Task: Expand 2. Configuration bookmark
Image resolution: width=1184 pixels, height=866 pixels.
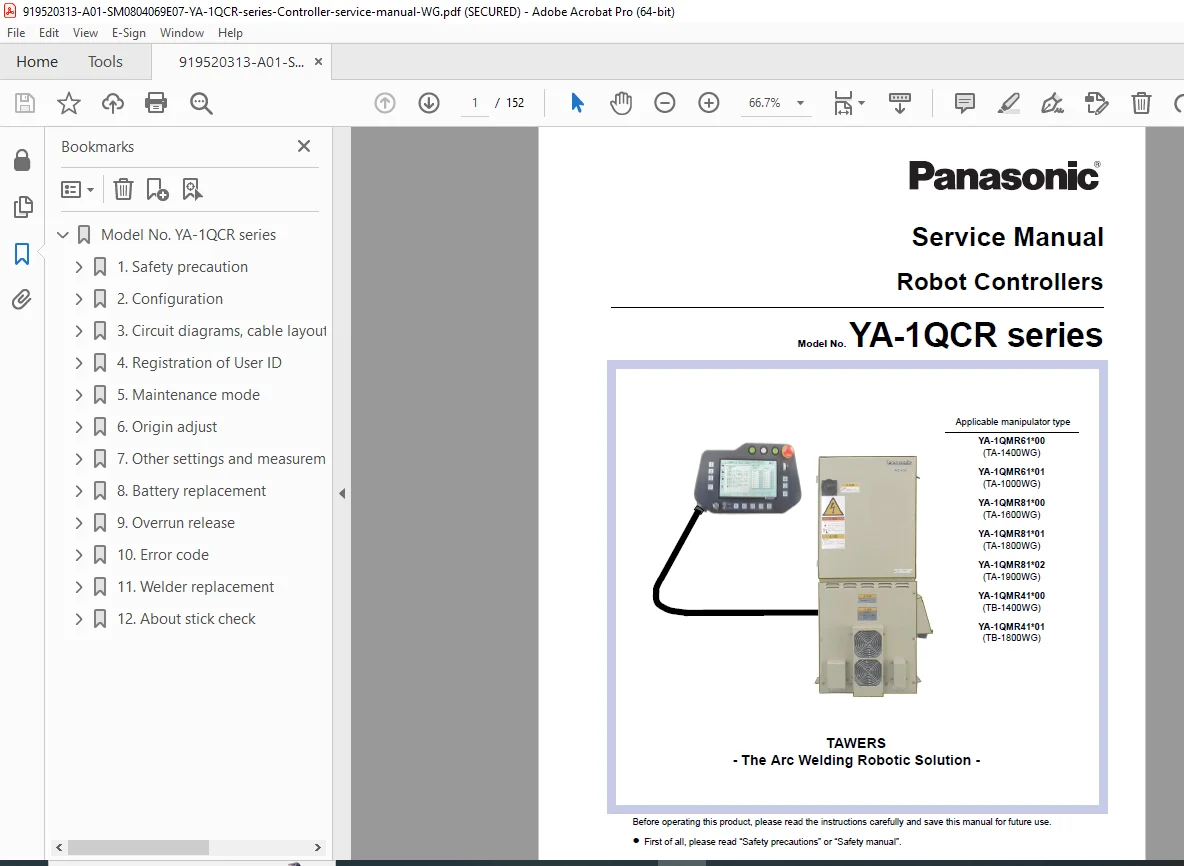Action: tap(79, 299)
